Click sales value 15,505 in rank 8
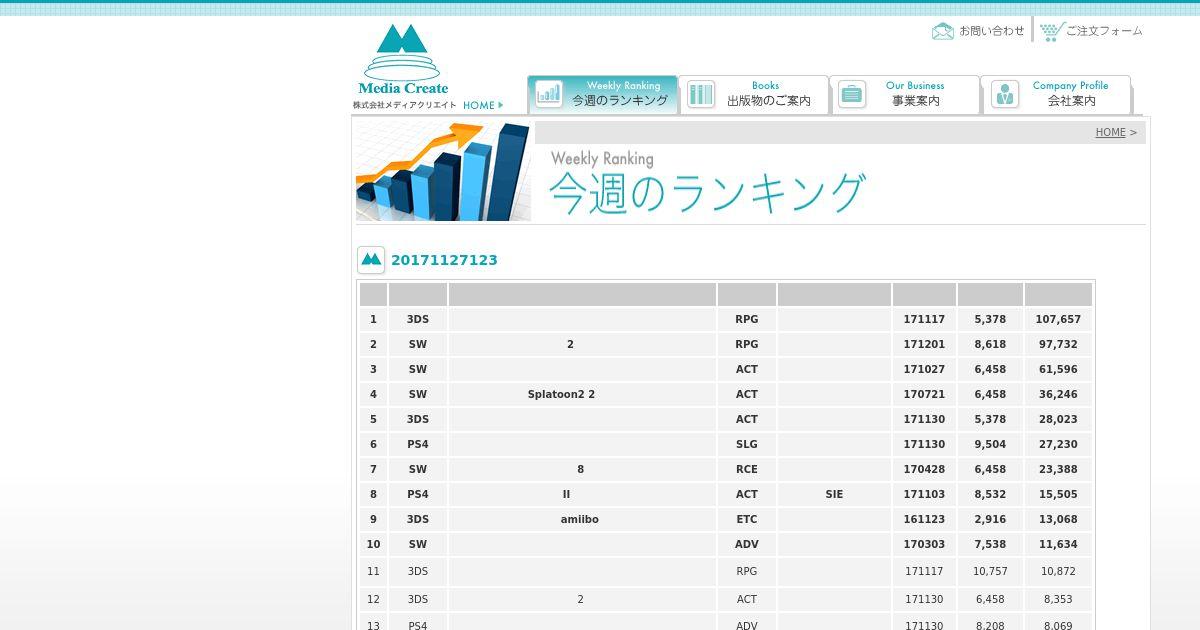1200x630 pixels. tap(1058, 494)
